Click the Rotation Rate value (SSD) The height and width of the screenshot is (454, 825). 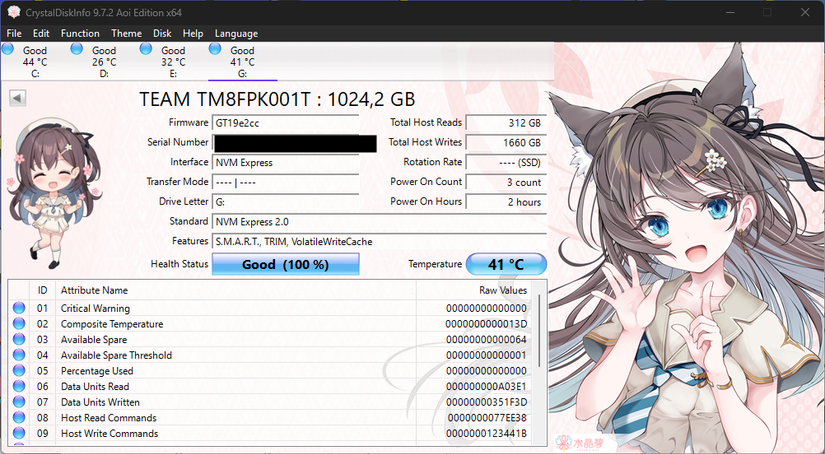(506, 163)
